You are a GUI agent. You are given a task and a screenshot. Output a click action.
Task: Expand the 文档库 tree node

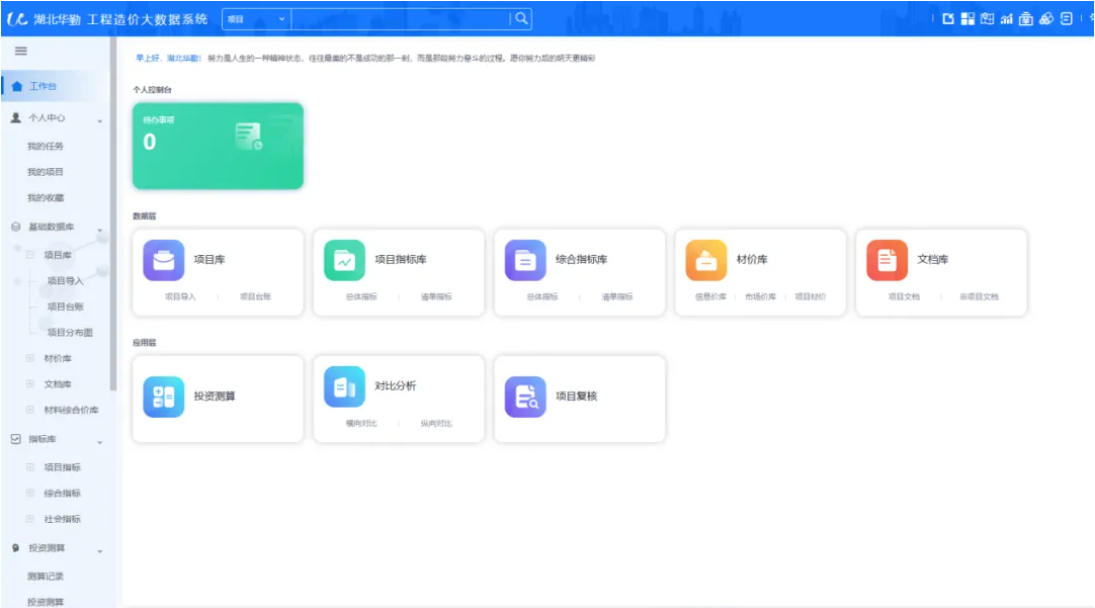30,384
